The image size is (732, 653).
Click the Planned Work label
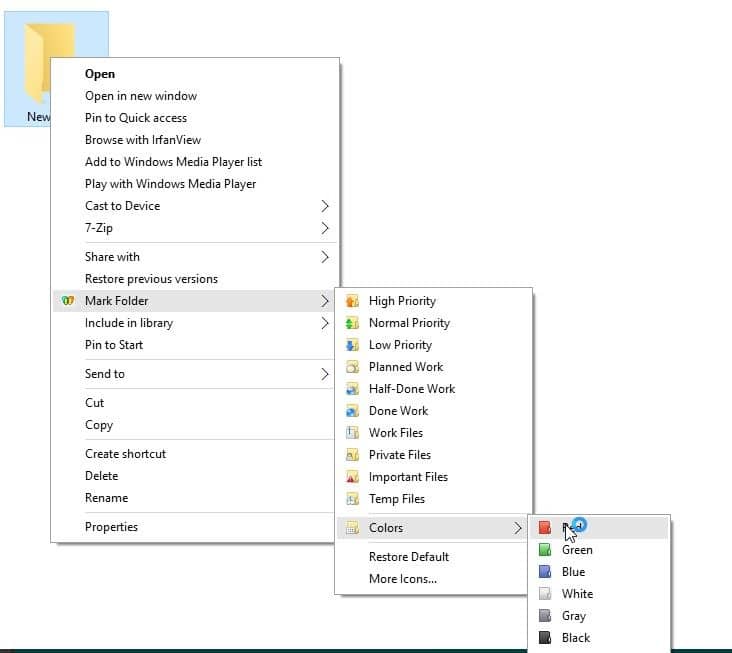(406, 367)
